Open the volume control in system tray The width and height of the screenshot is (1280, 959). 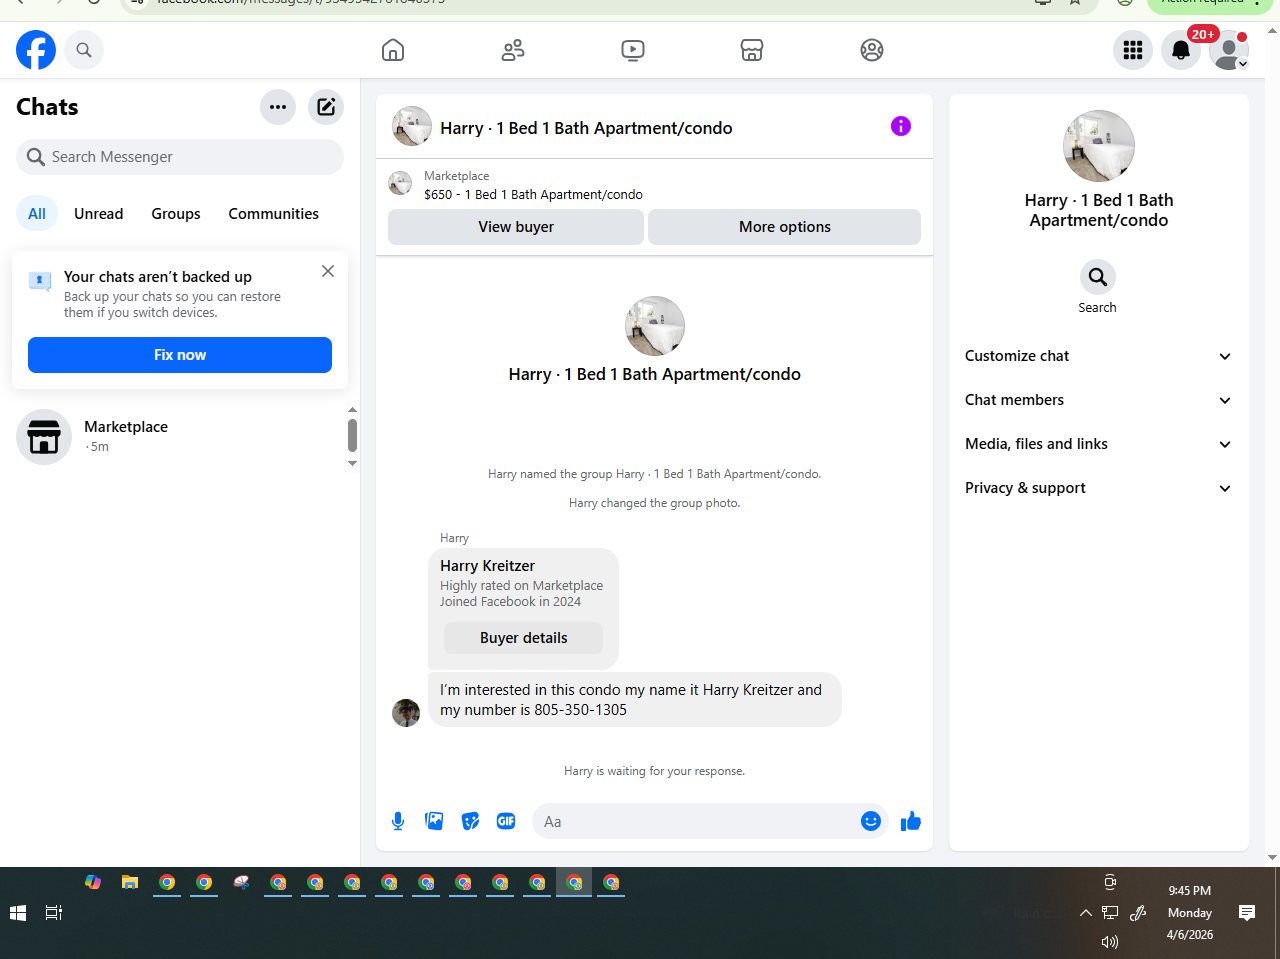1110,942
